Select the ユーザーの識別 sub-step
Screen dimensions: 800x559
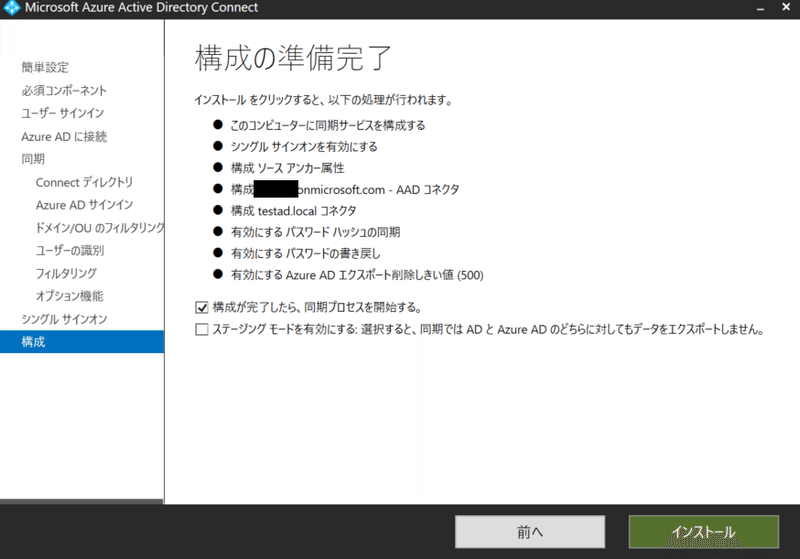[x=70, y=250]
